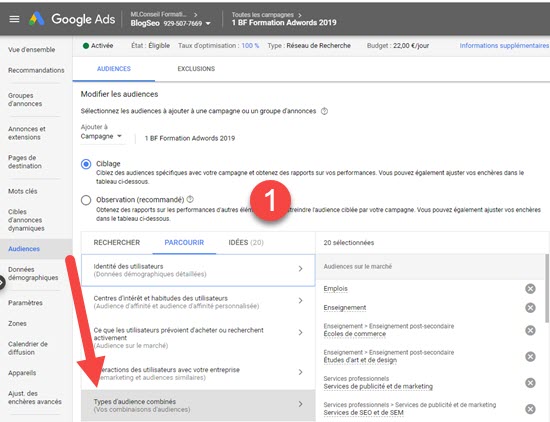
Task: Click the MLConseil Formati... breadcrumb
Action: coord(159,14)
